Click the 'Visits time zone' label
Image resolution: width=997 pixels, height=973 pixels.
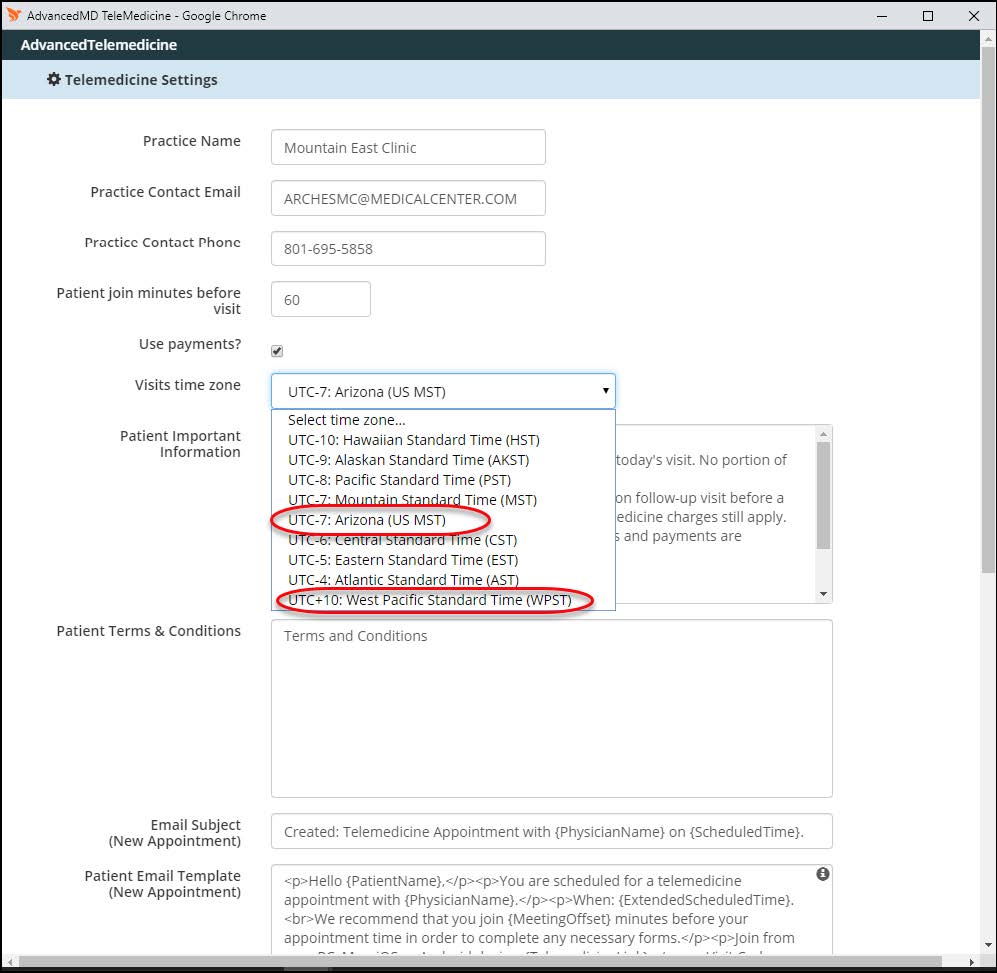tap(188, 385)
